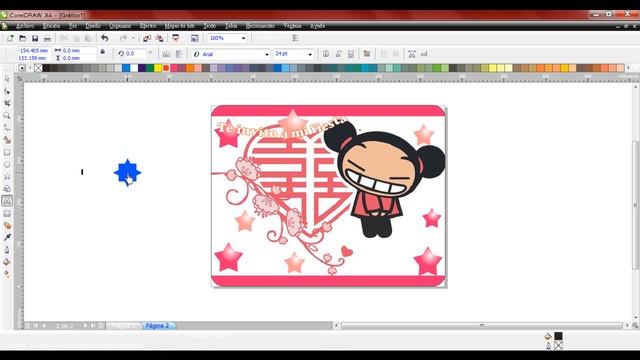Open the Herramientas menu
The width and height of the screenshot is (640, 360).
pyautogui.click(x=260, y=26)
